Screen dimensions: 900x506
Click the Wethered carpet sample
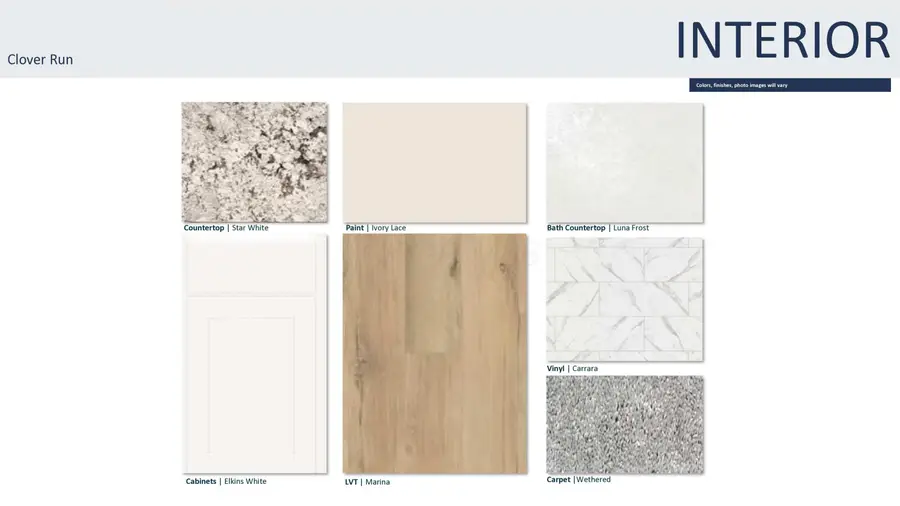(x=624, y=425)
